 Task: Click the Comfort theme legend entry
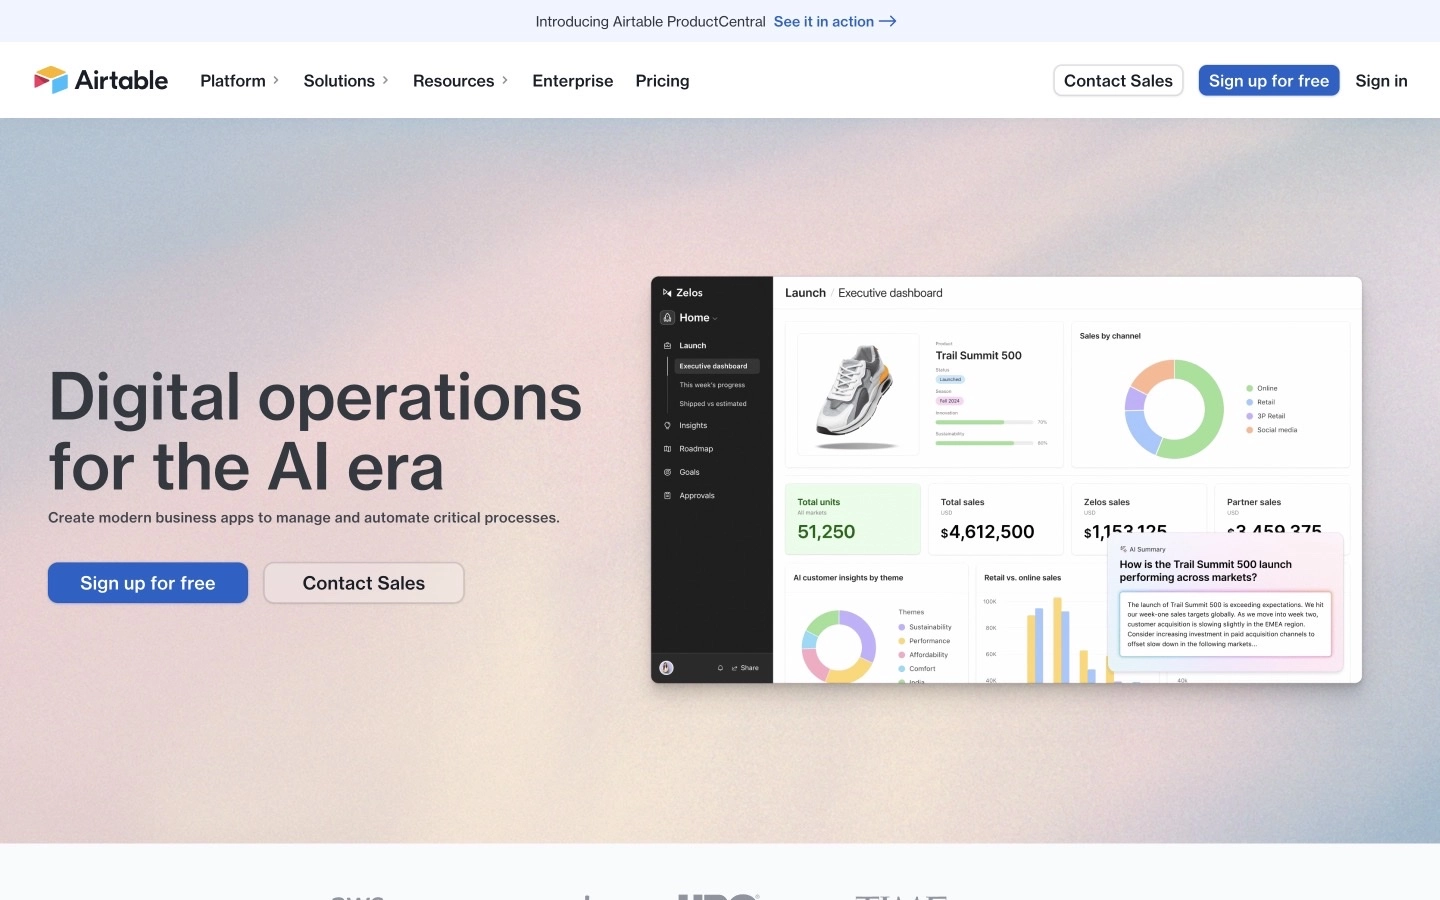pos(917,669)
